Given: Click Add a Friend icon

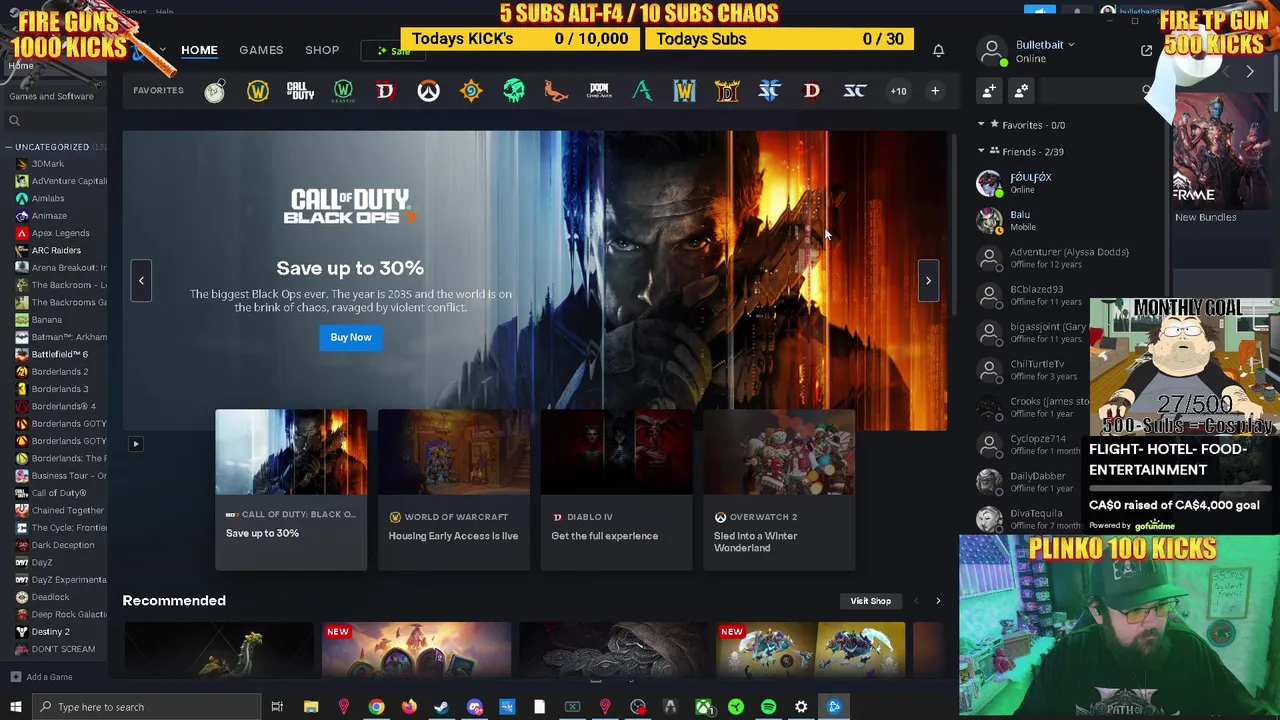Looking at the screenshot, I should (x=989, y=91).
